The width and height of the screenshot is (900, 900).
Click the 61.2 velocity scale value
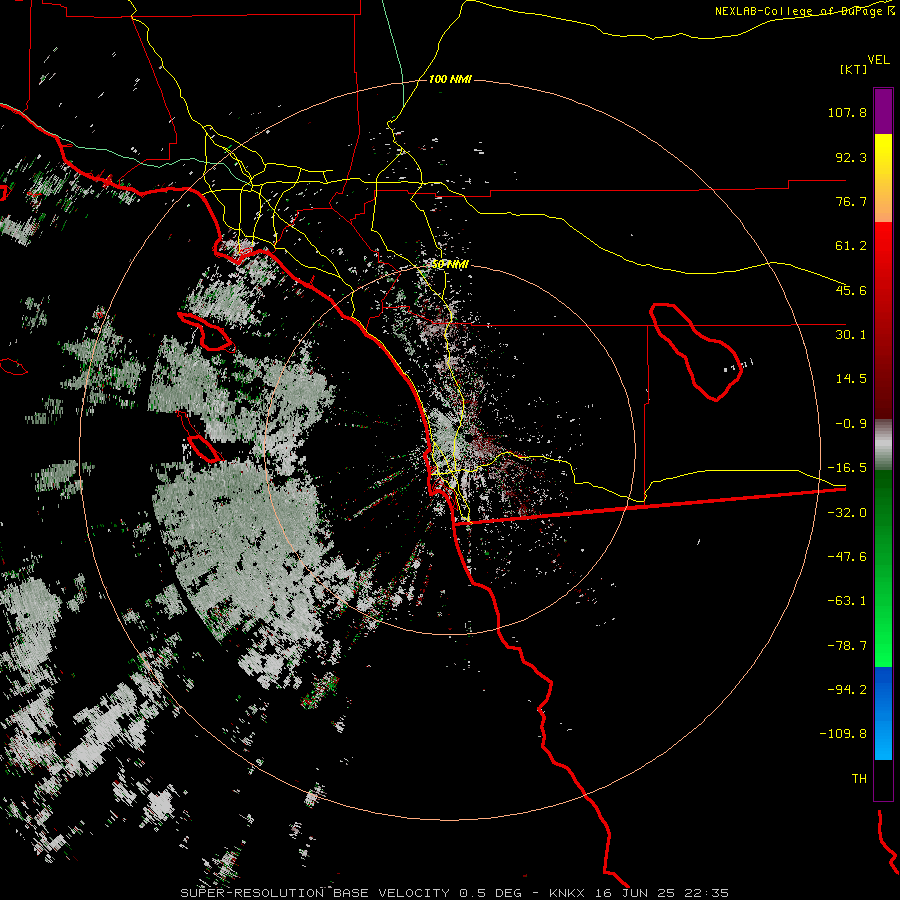(x=851, y=246)
